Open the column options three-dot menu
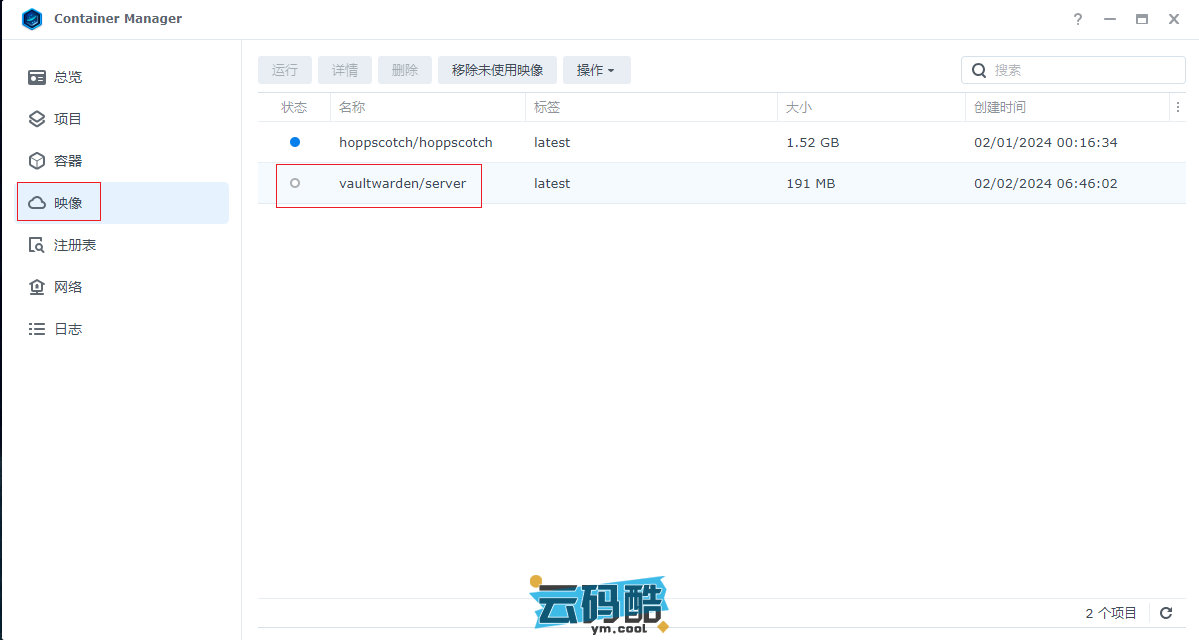Image resolution: width=1199 pixels, height=640 pixels. click(x=1178, y=107)
